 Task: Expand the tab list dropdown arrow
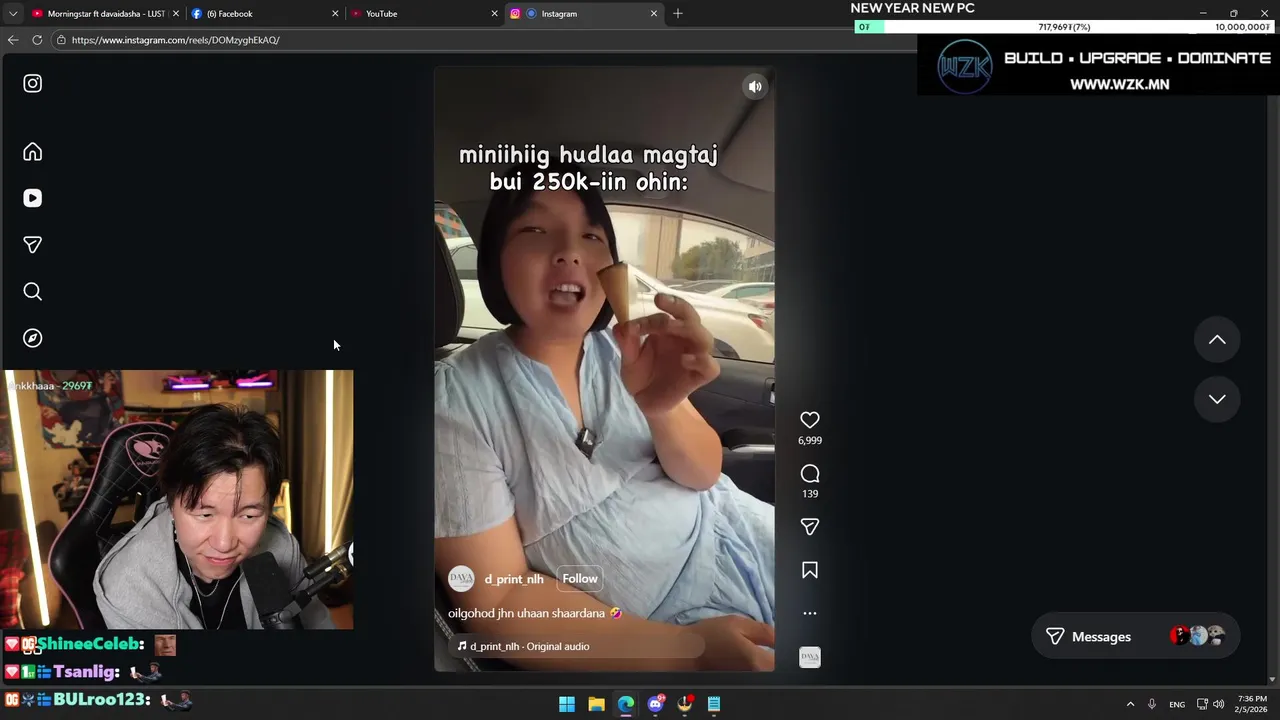(x=12, y=14)
